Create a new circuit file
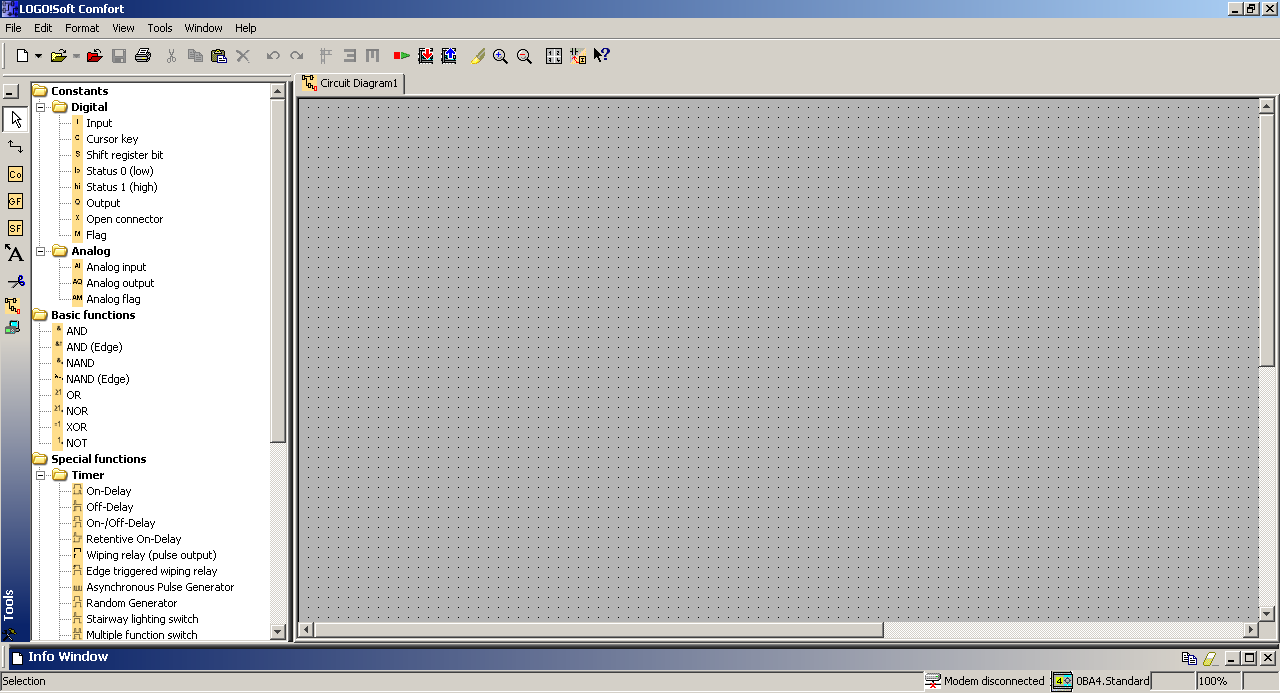This screenshot has width=1280, height=693. tap(22, 56)
